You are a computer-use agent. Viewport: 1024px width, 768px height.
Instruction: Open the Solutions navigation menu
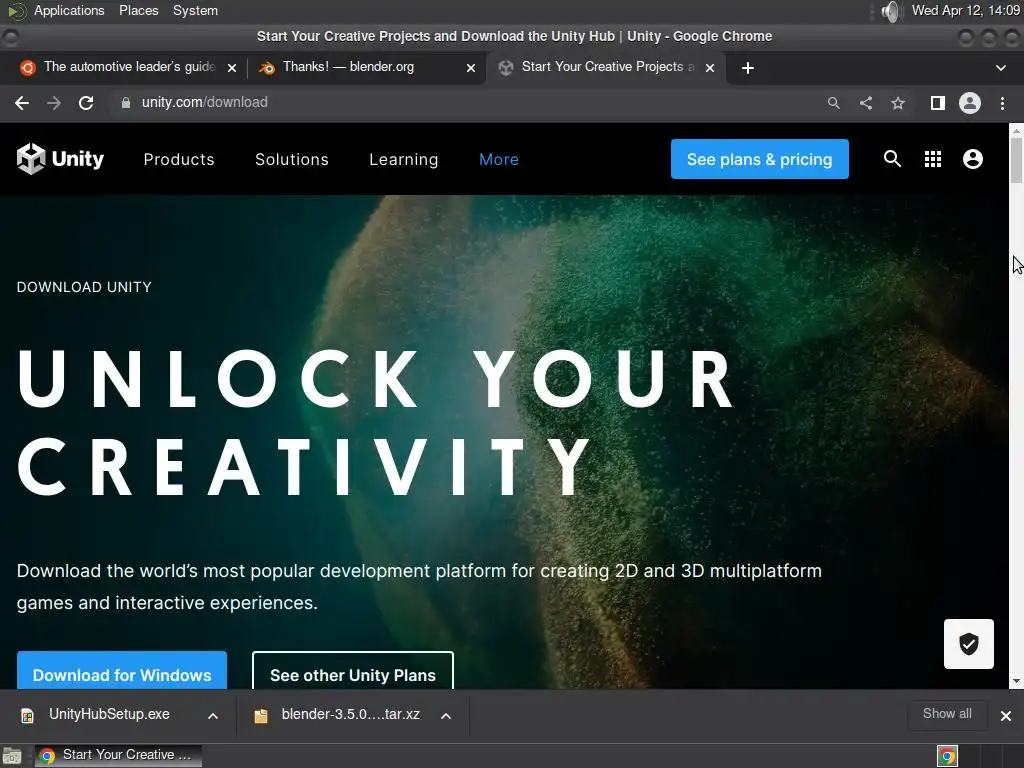(x=292, y=159)
